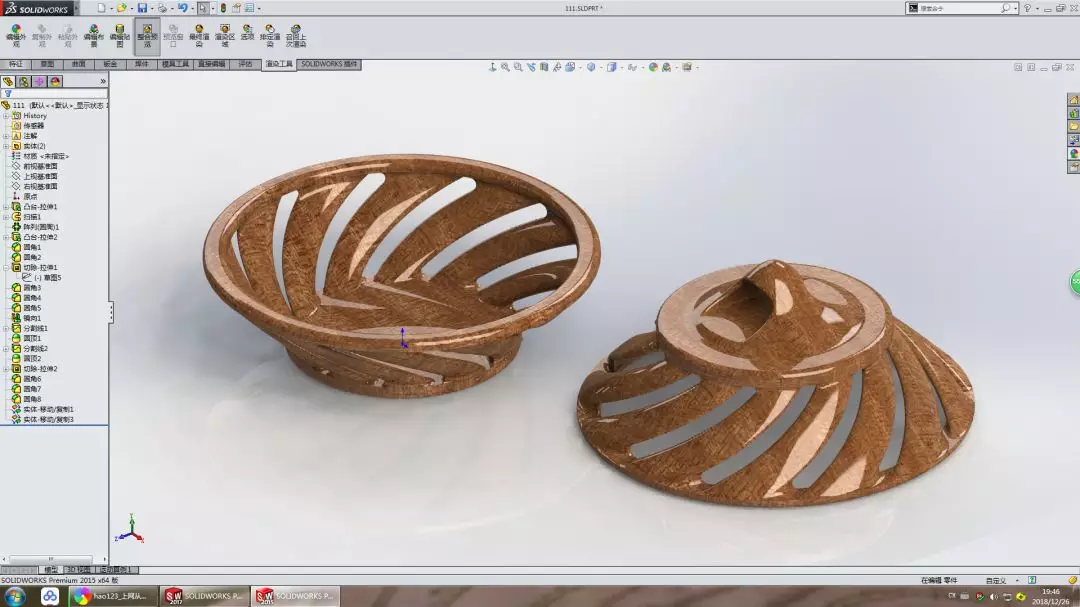
Task: Open dropdown arrow next to Save icon
Action: point(152,9)
